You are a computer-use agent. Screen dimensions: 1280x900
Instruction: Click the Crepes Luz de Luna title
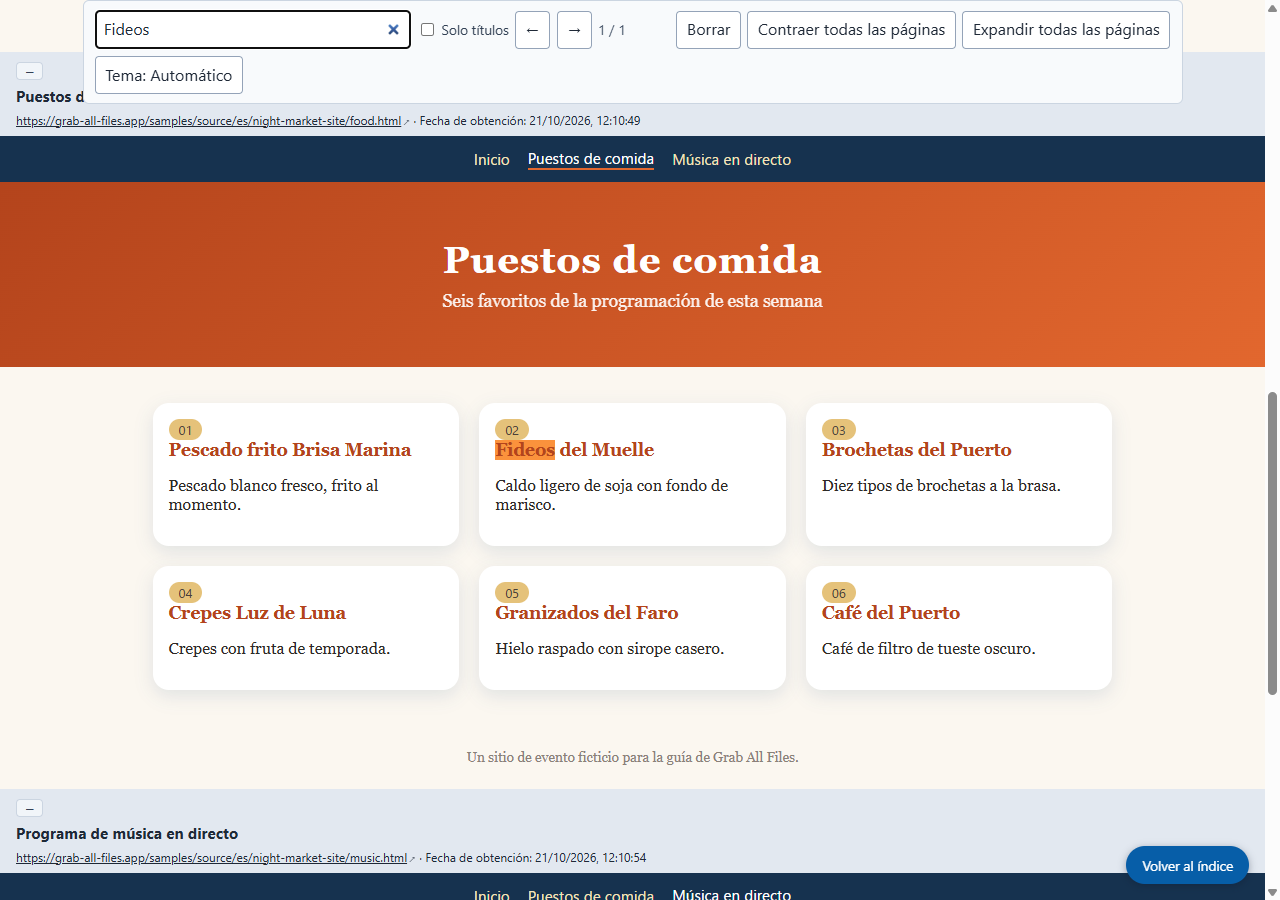coord(257,613)
